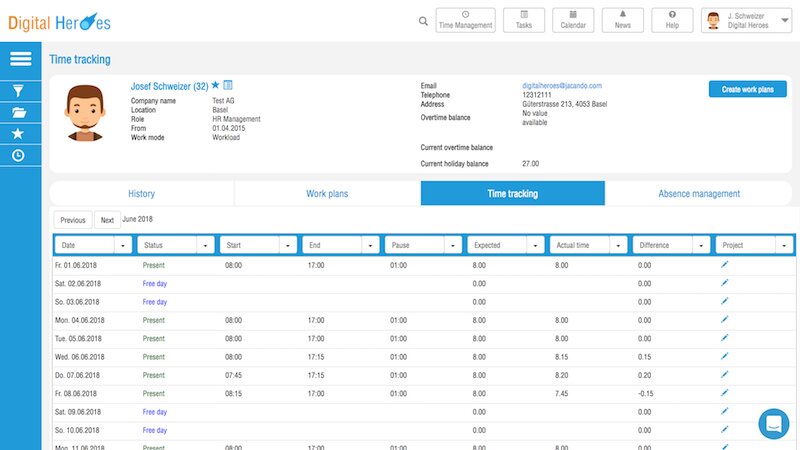Open Calendar from top navigation
This screenshot has height=450, width=800.
tap(572, 21)
